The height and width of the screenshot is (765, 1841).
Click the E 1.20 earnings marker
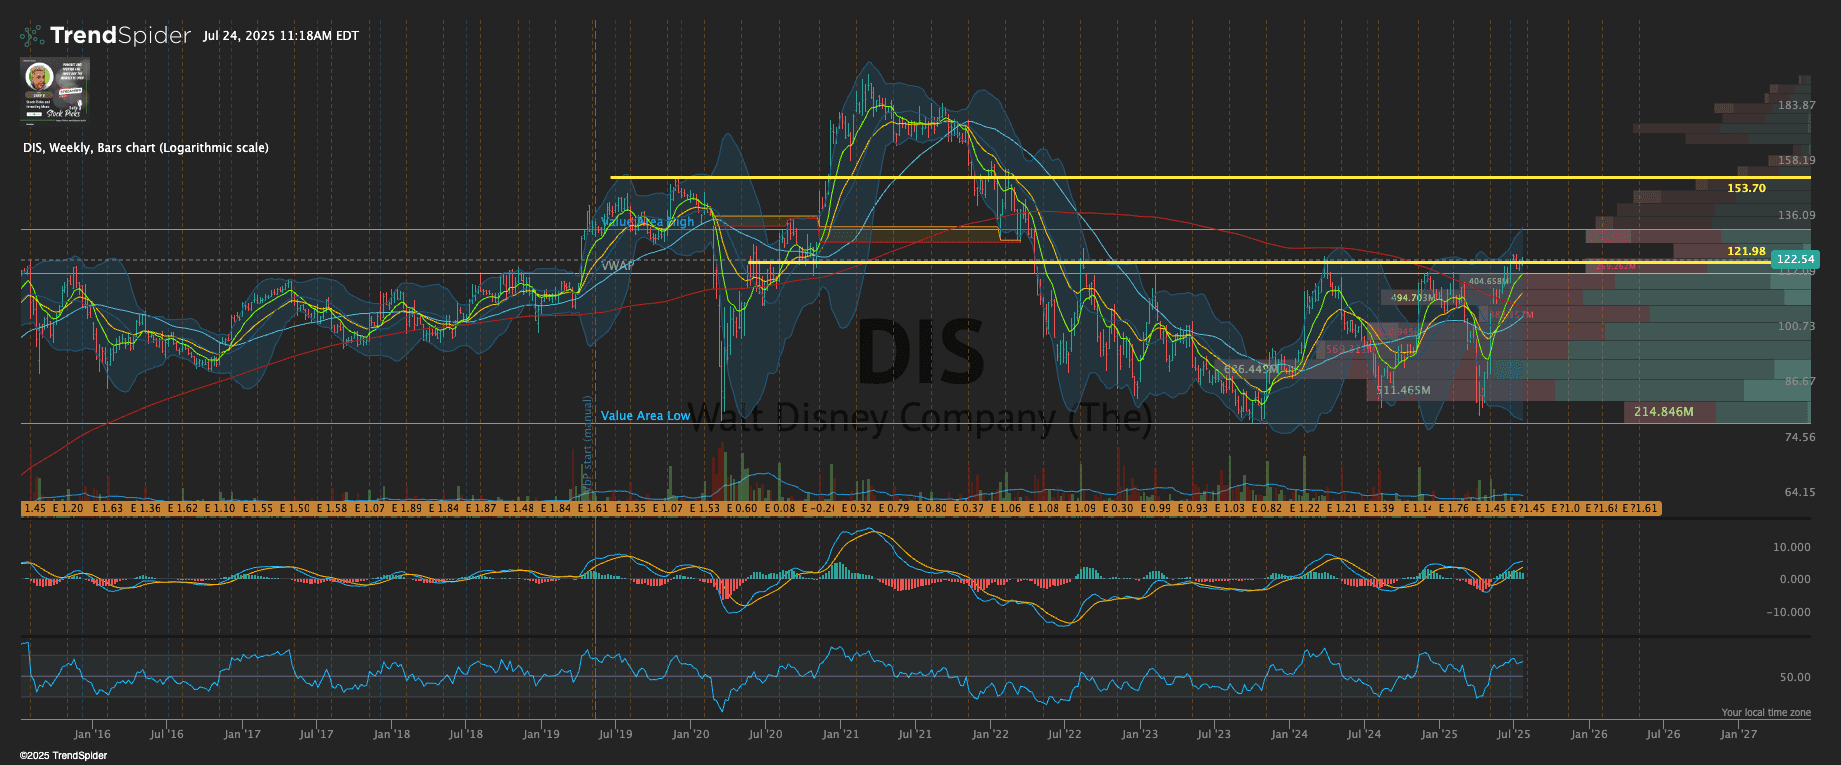click(68, 508)
